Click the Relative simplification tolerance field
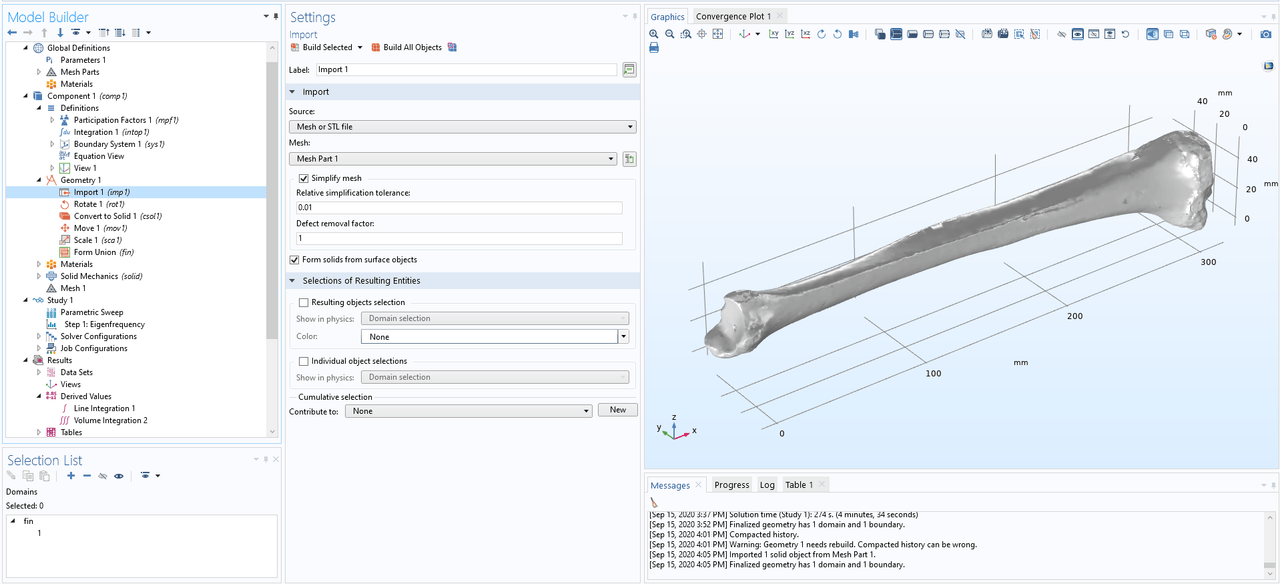 tap(459, 207)
